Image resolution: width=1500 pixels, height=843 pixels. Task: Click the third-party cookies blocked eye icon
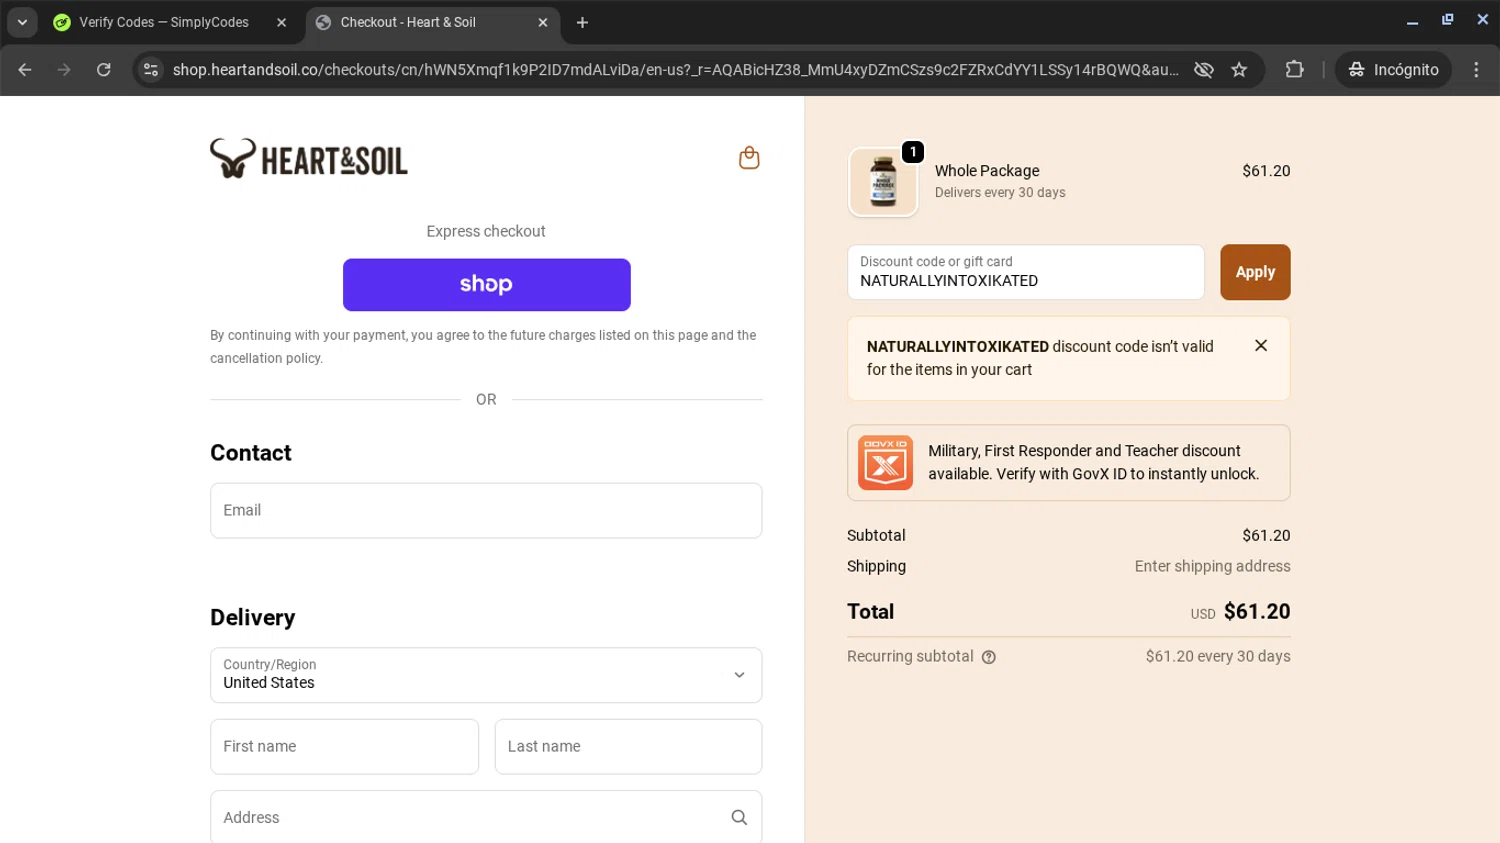(1204, 70)
